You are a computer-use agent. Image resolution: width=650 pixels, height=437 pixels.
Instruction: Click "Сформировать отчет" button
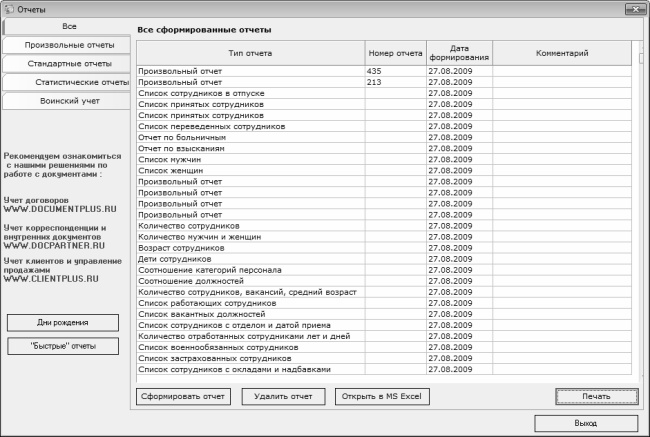coord(183,396)
